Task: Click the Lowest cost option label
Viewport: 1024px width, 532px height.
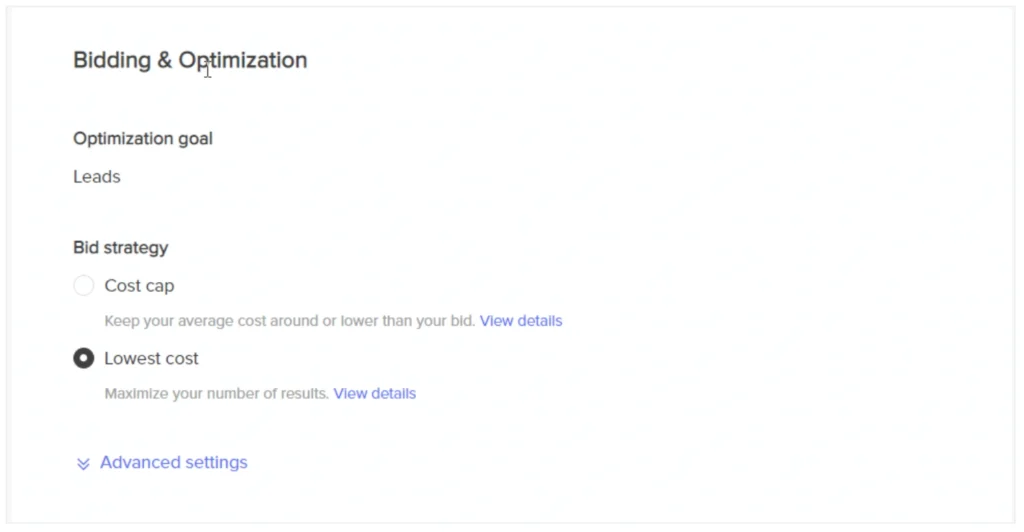Action: (x=151, y=358)
